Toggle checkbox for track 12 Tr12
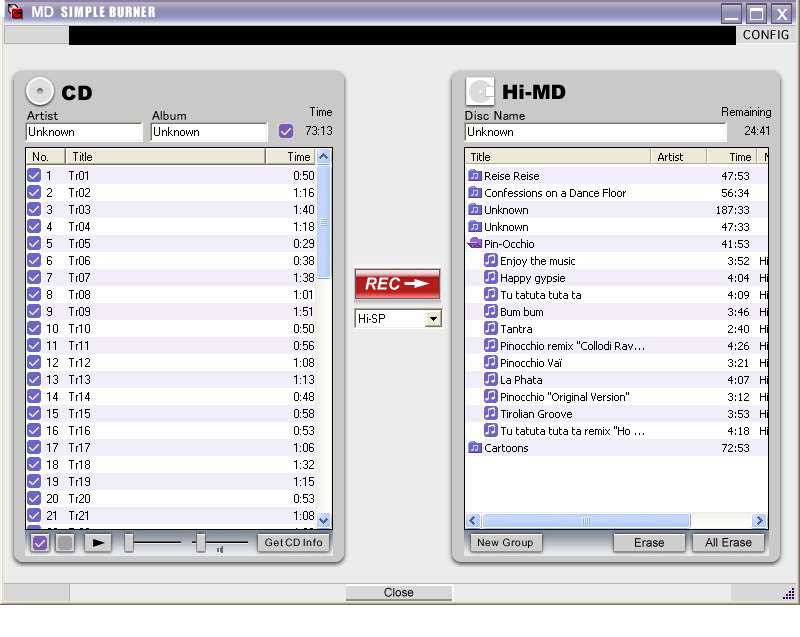 coord(34,362)
